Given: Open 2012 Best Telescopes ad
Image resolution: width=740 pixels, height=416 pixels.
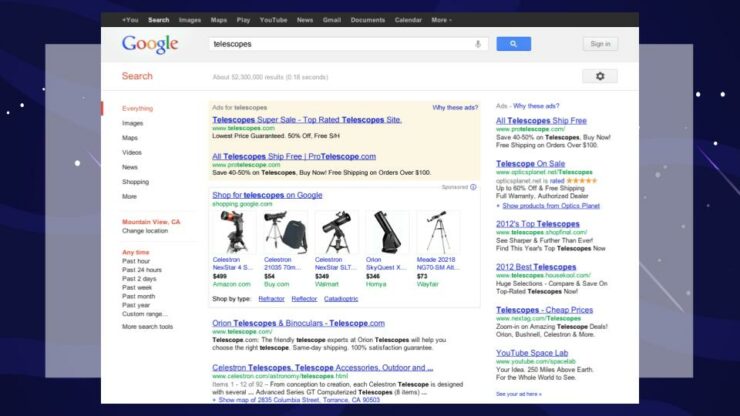Looking at the screenshot, I should click(536, 267).
